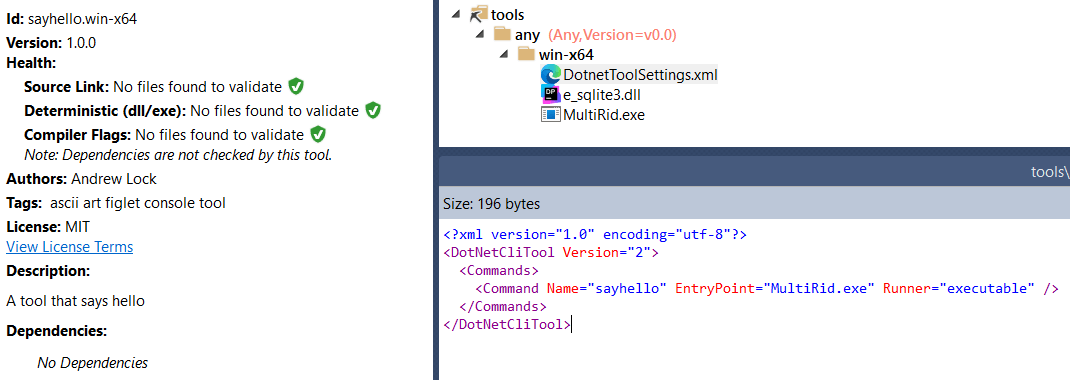Click the 'Size: 196 bytes' label

click(x=491, y=203)
